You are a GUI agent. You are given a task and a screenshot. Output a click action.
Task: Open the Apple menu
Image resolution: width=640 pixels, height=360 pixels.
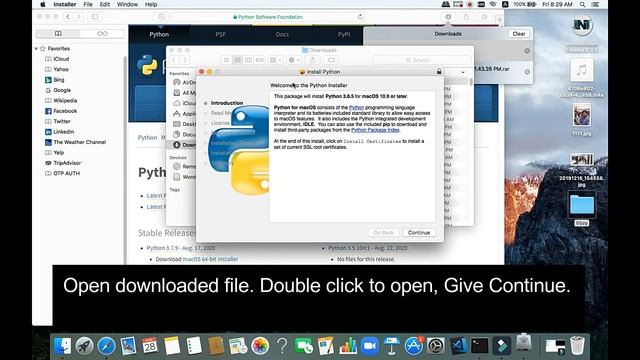(42, 4)
